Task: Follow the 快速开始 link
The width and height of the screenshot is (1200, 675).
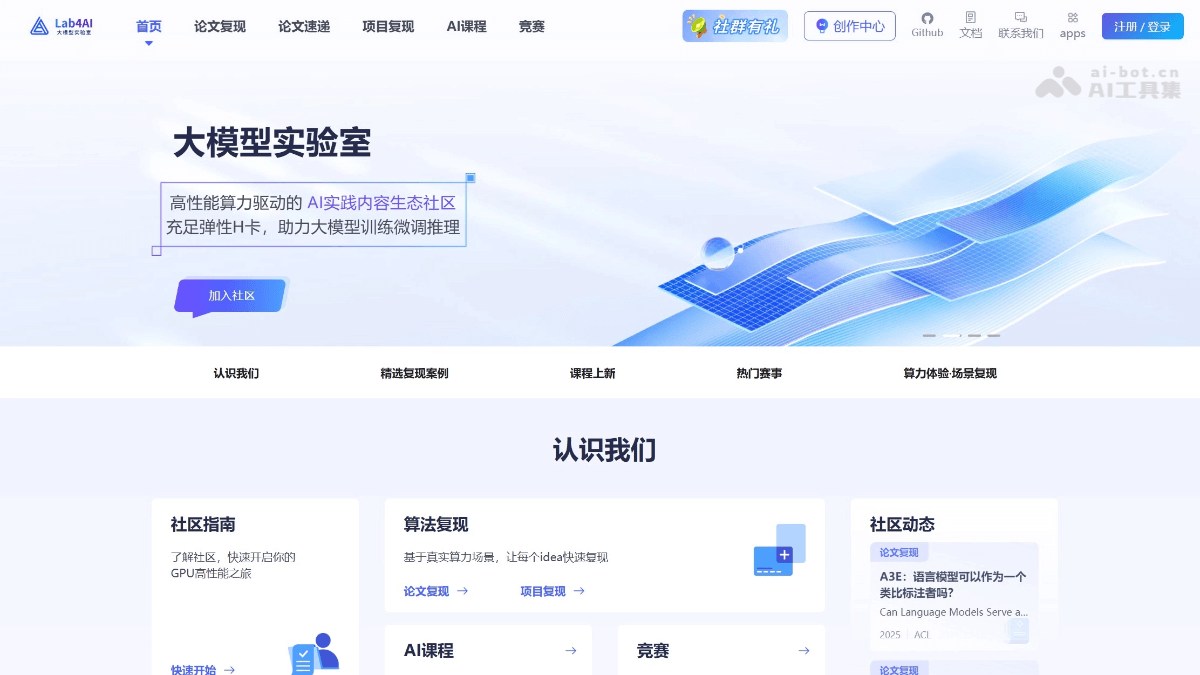Action: tap(202, 669)
